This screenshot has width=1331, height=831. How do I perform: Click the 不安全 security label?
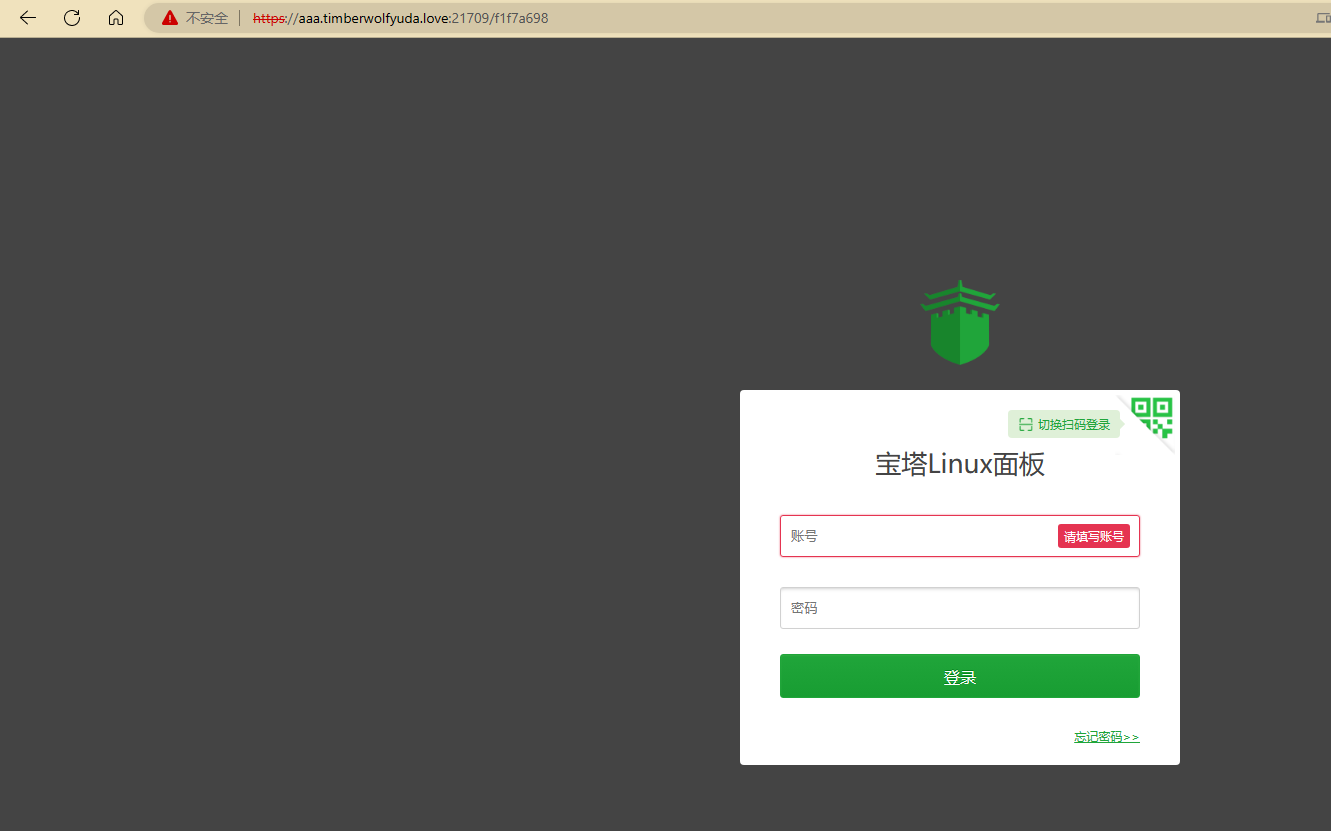[207, 18]
